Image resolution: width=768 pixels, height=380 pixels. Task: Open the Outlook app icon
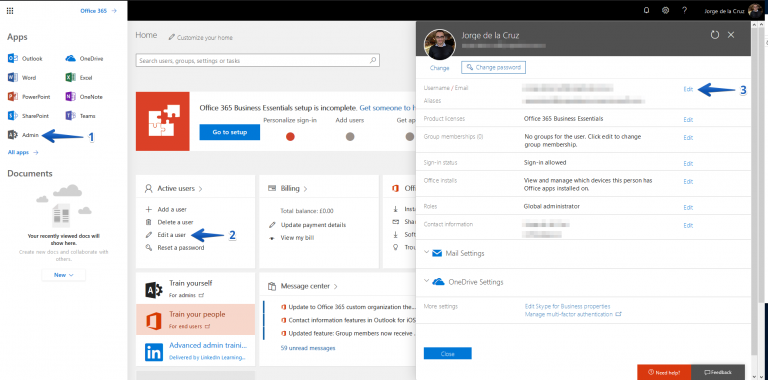pyautogui.click(x=13, y=58)
